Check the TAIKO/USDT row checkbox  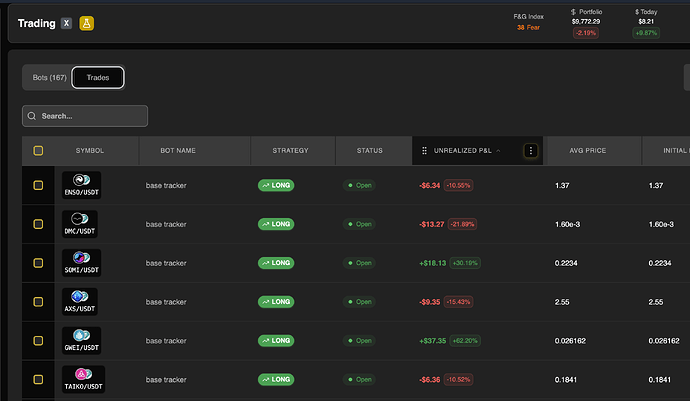coord(38,379)
